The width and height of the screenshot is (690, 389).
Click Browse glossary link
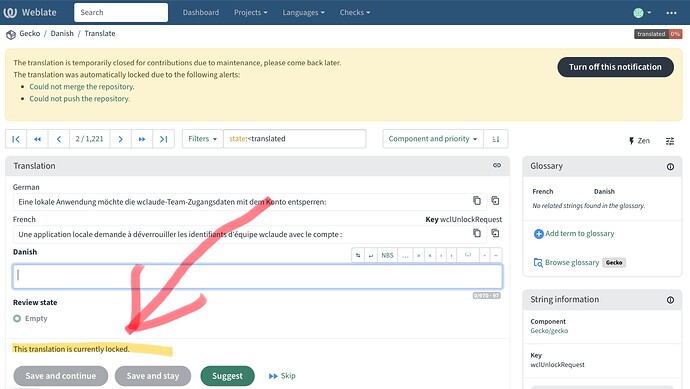[x=572, y=262]
